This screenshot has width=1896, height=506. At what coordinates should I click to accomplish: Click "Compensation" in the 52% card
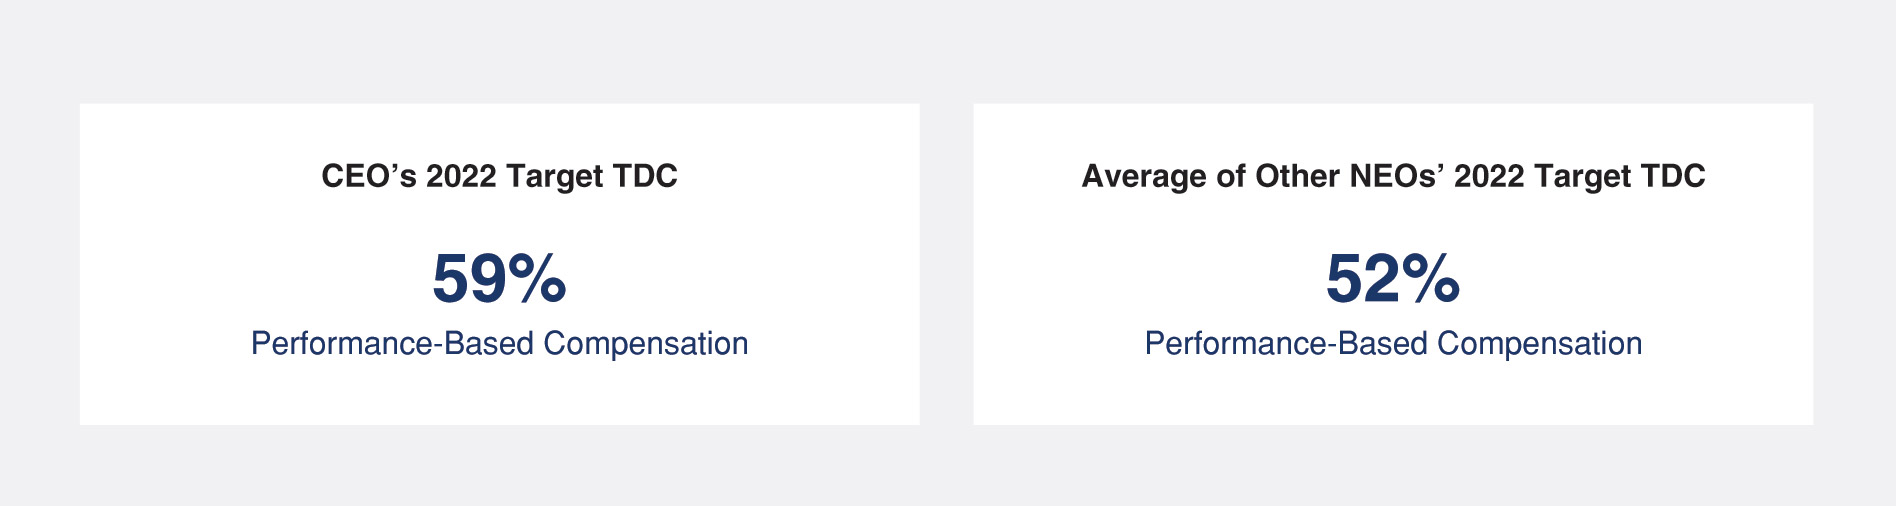pyautogui.click(x=1539, y=343)
